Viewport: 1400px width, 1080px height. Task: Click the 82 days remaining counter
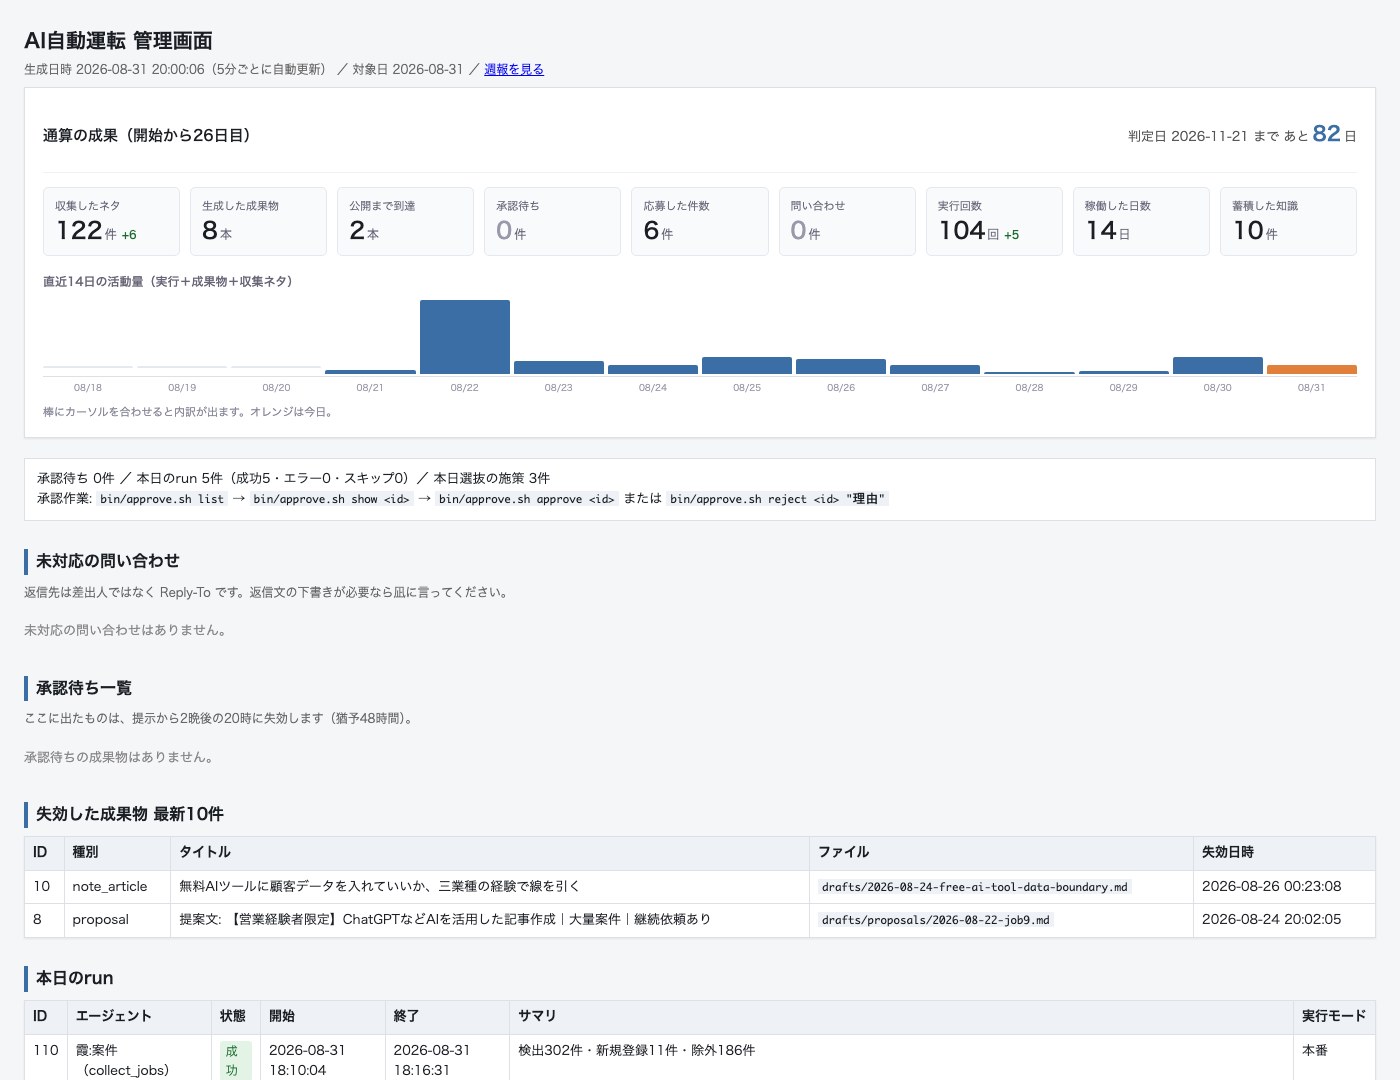pos(1326,134)
